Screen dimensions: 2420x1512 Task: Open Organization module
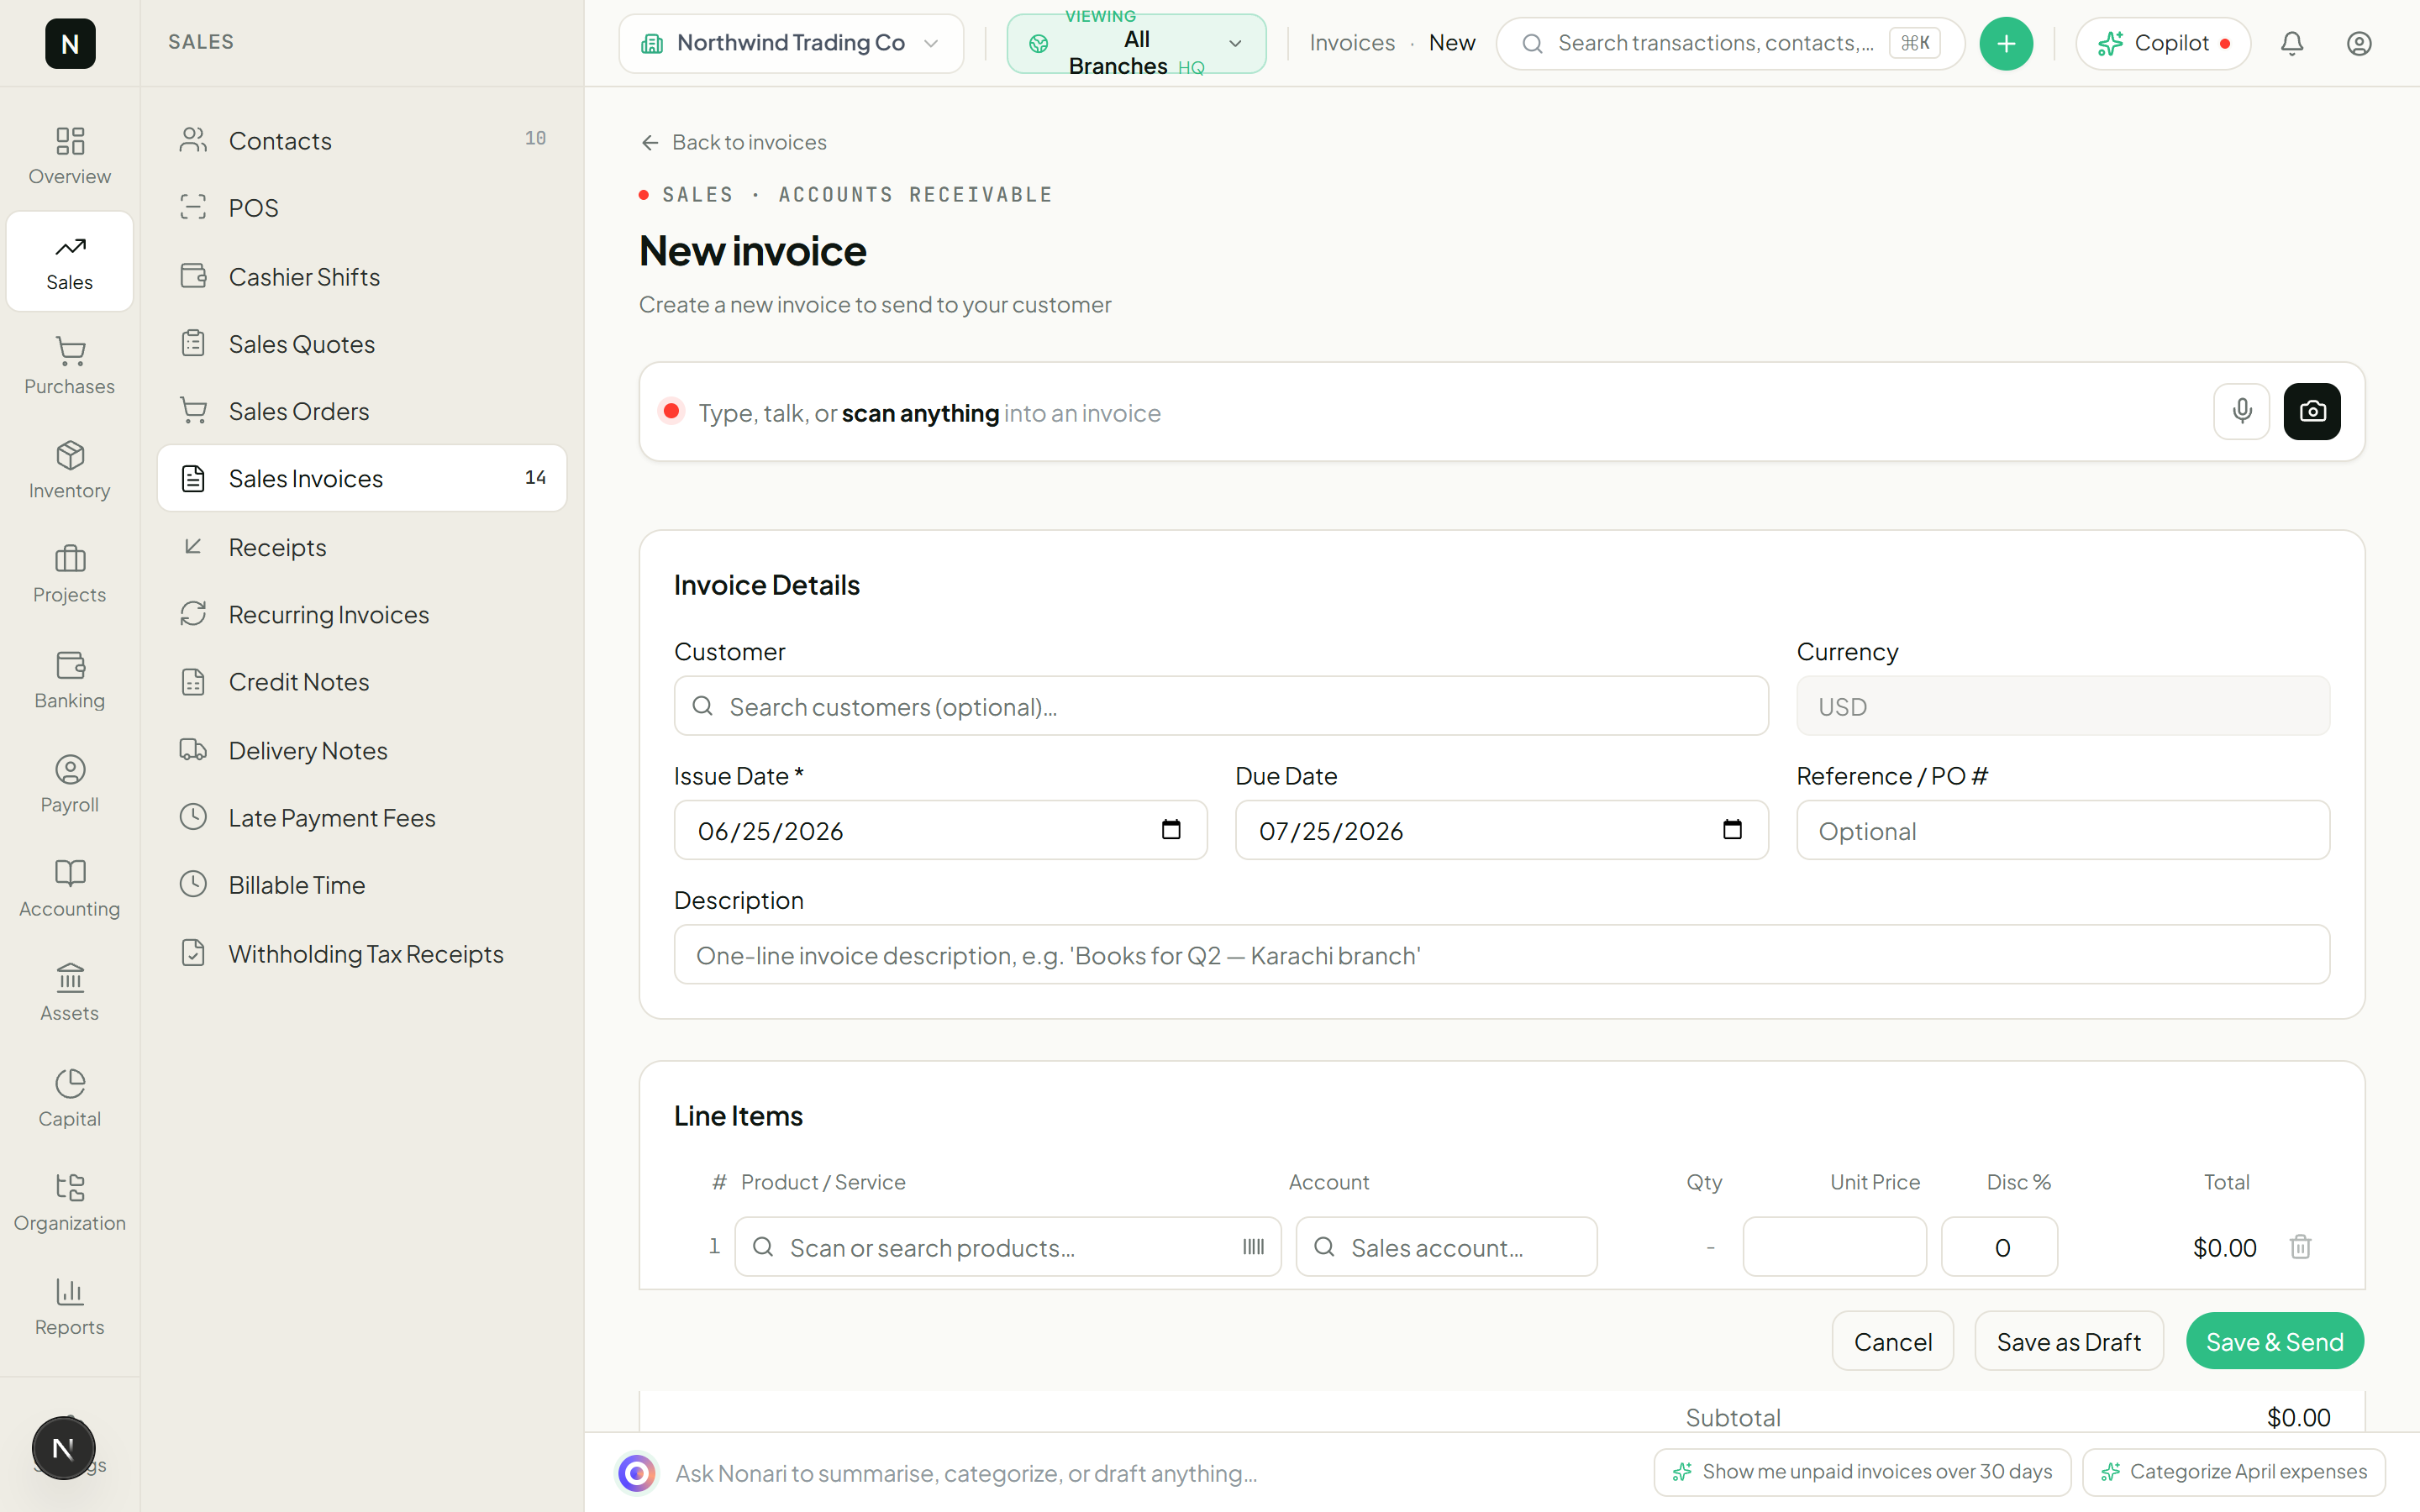pos(69,1202)
